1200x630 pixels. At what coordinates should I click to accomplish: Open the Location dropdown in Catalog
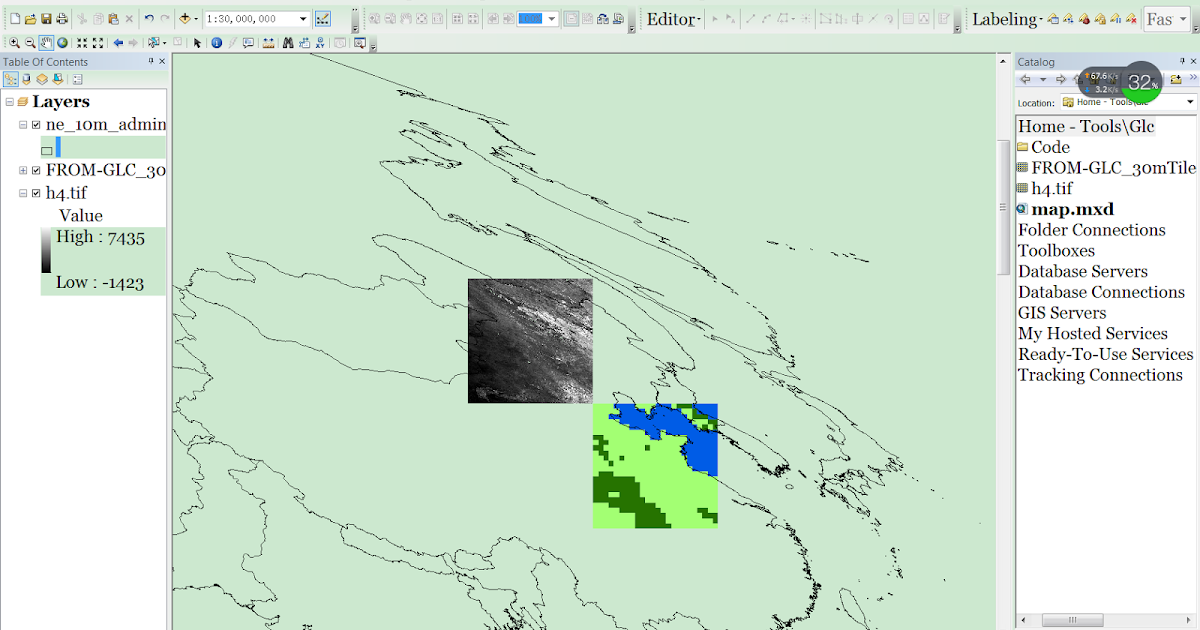click(1188, 101)
